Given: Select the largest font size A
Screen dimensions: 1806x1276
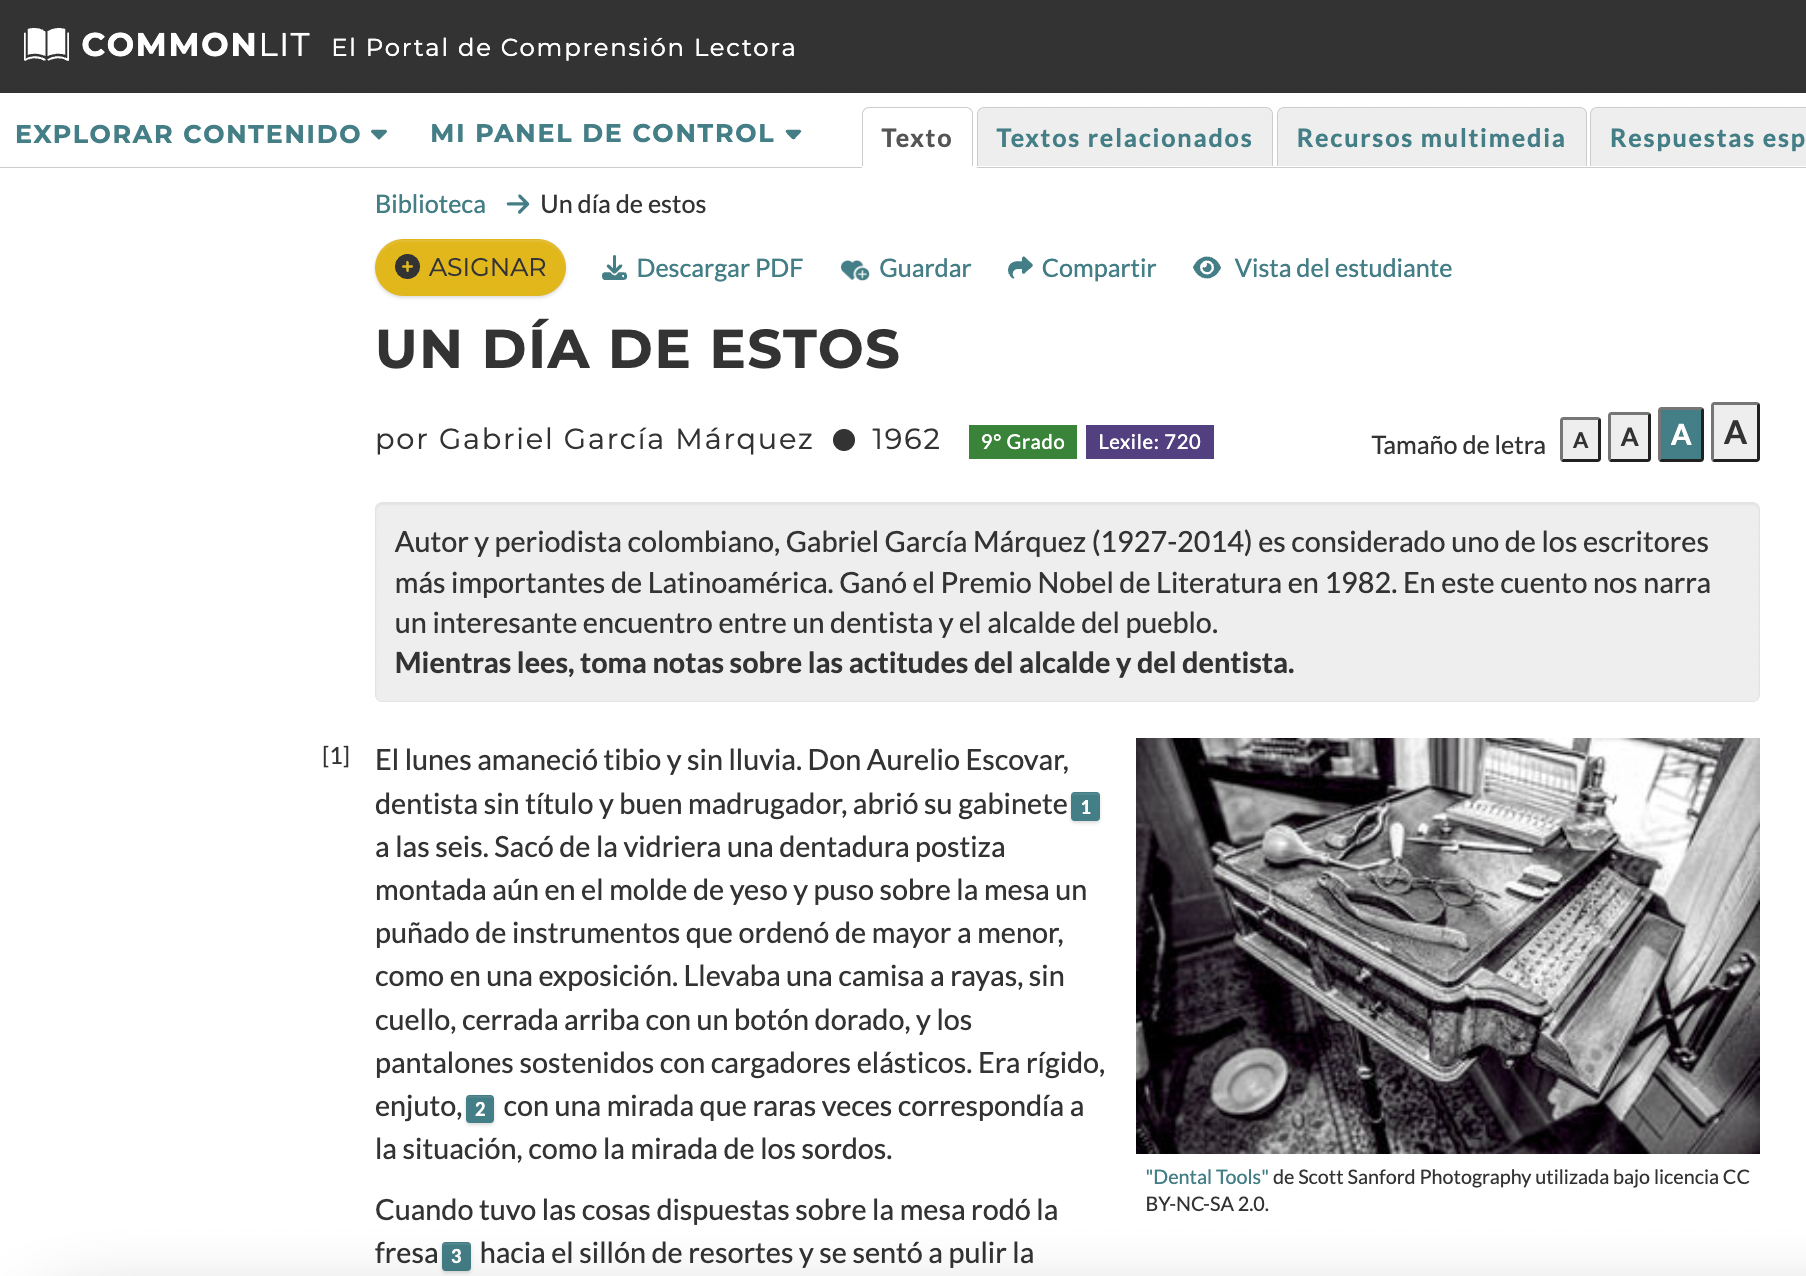Looking at the screenshot, I should (x=1735, y=432).
